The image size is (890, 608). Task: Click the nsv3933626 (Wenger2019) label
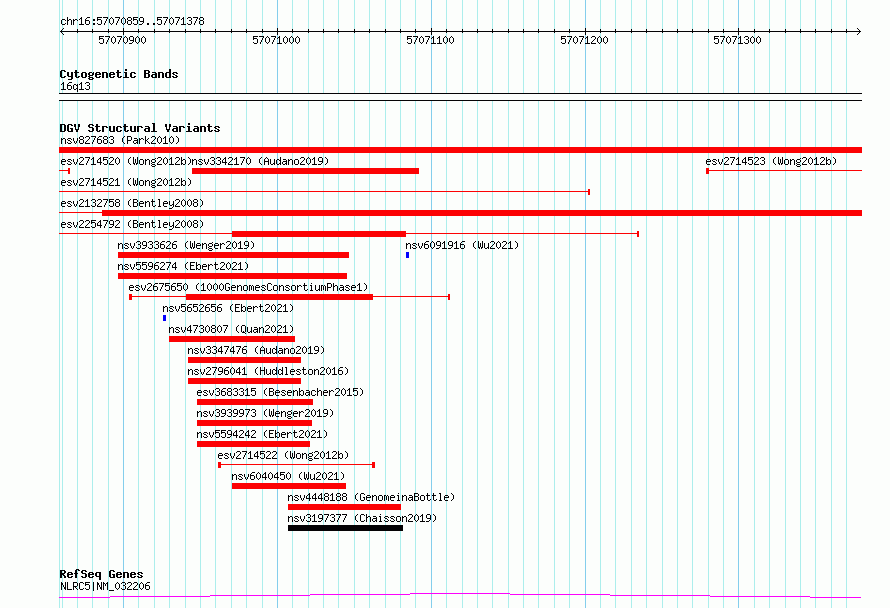pos(186,245)
